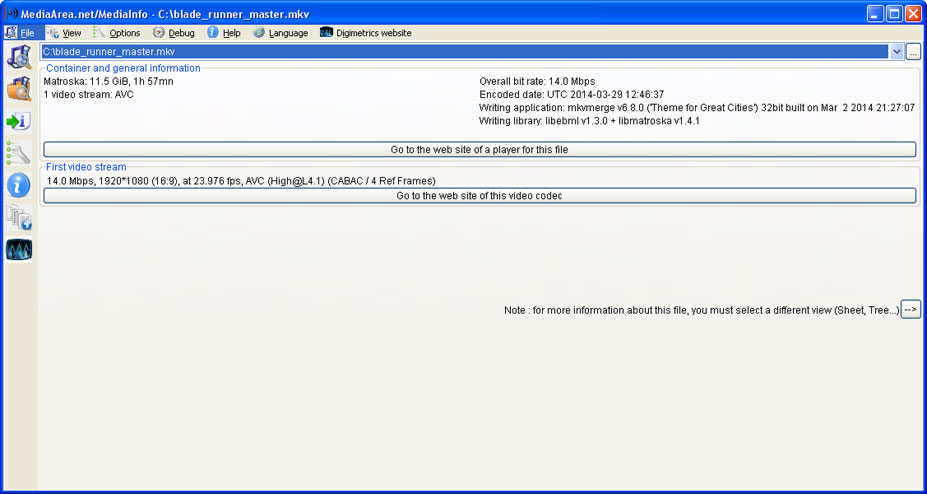Click the "First video stream" group label
Viewport: 927px width, 494px height.
(86, 167)
